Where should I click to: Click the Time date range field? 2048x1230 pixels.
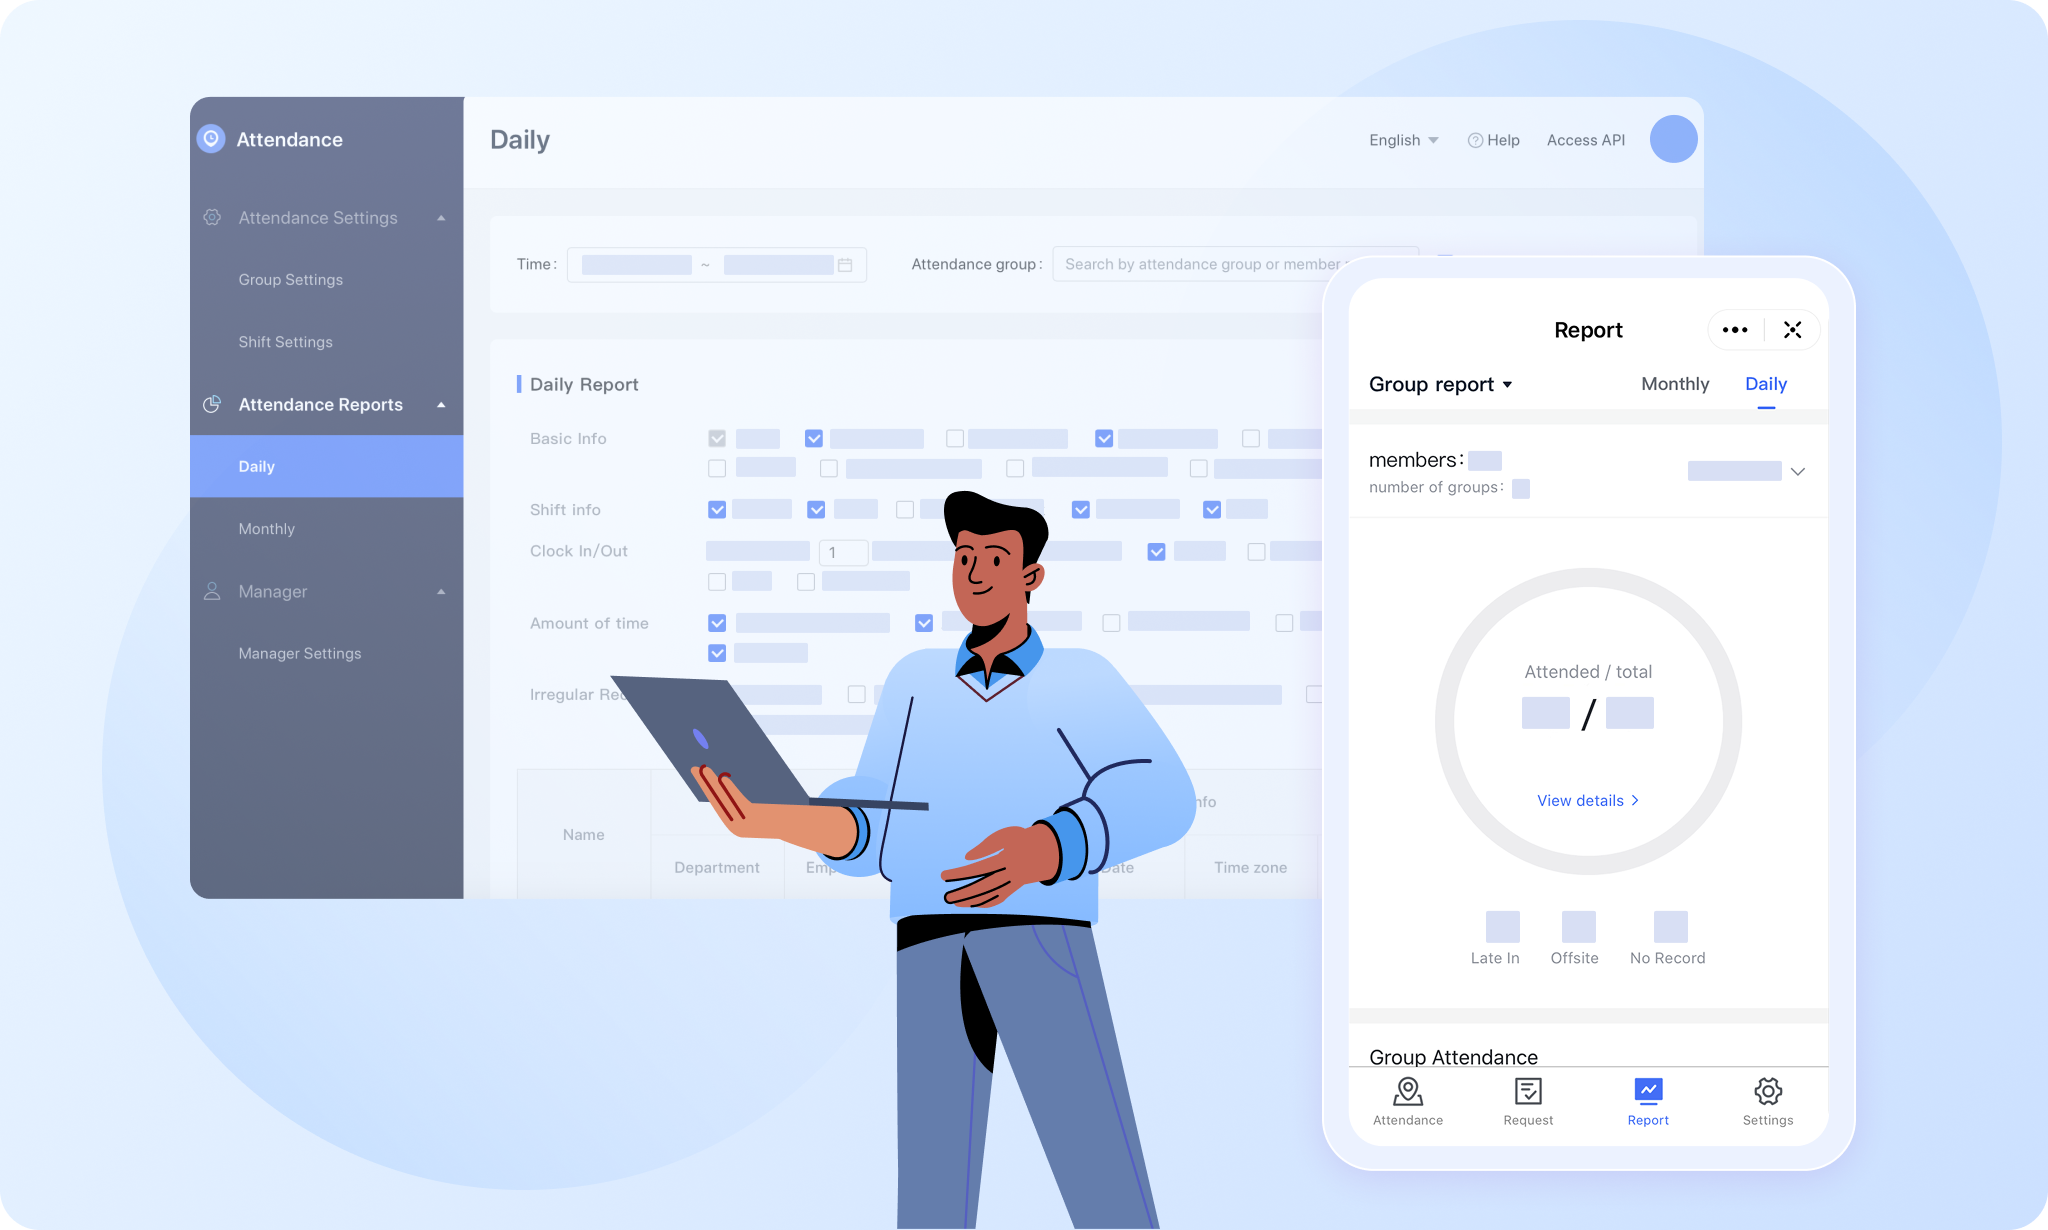(x=716, y=265)
